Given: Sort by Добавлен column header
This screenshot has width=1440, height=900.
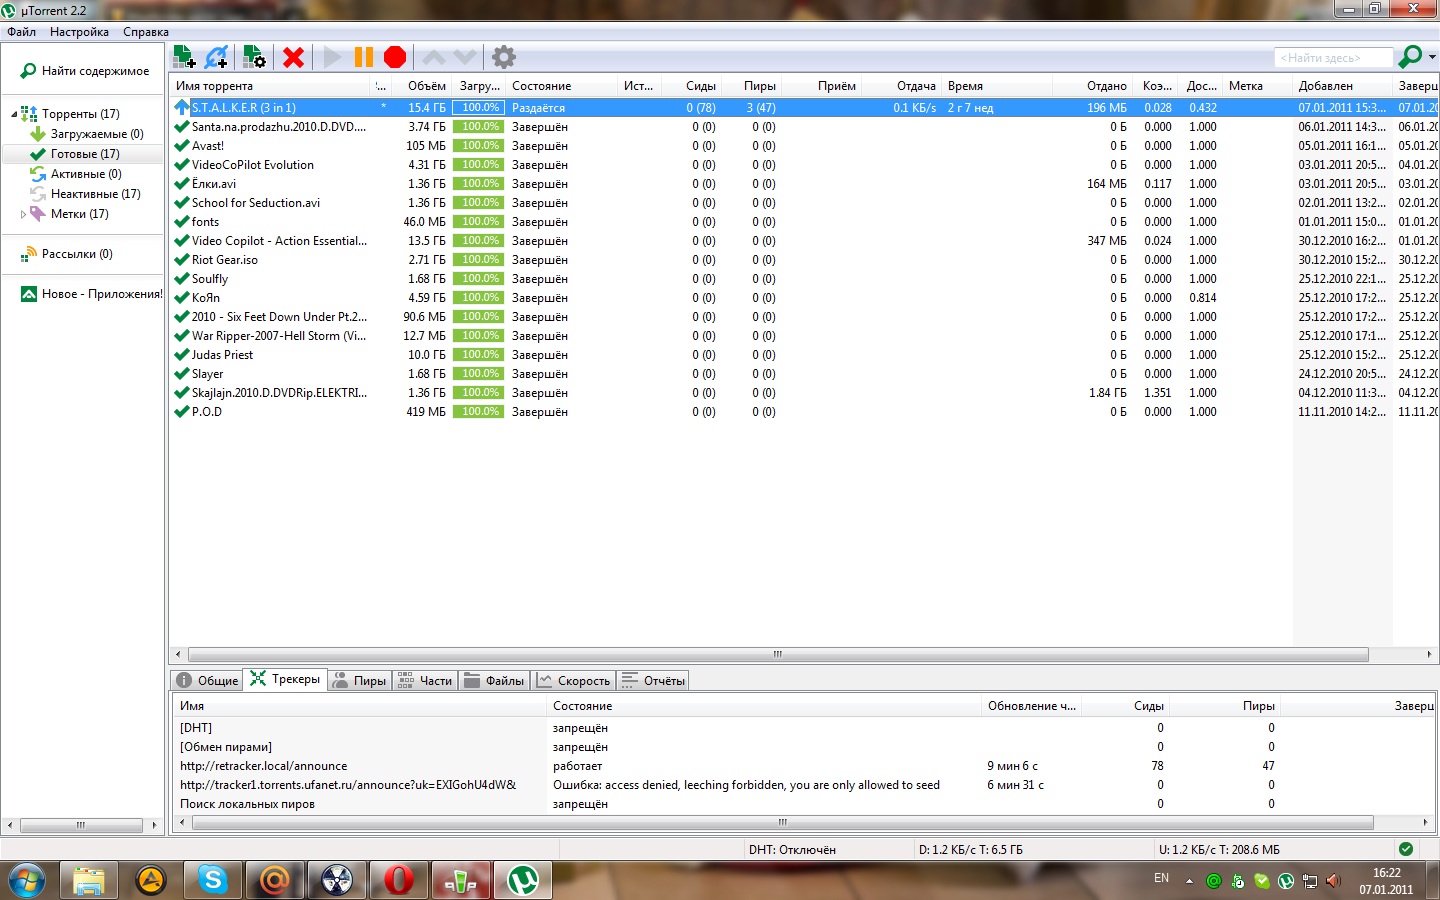Looking at the screenshot, I should [1341, 86].
